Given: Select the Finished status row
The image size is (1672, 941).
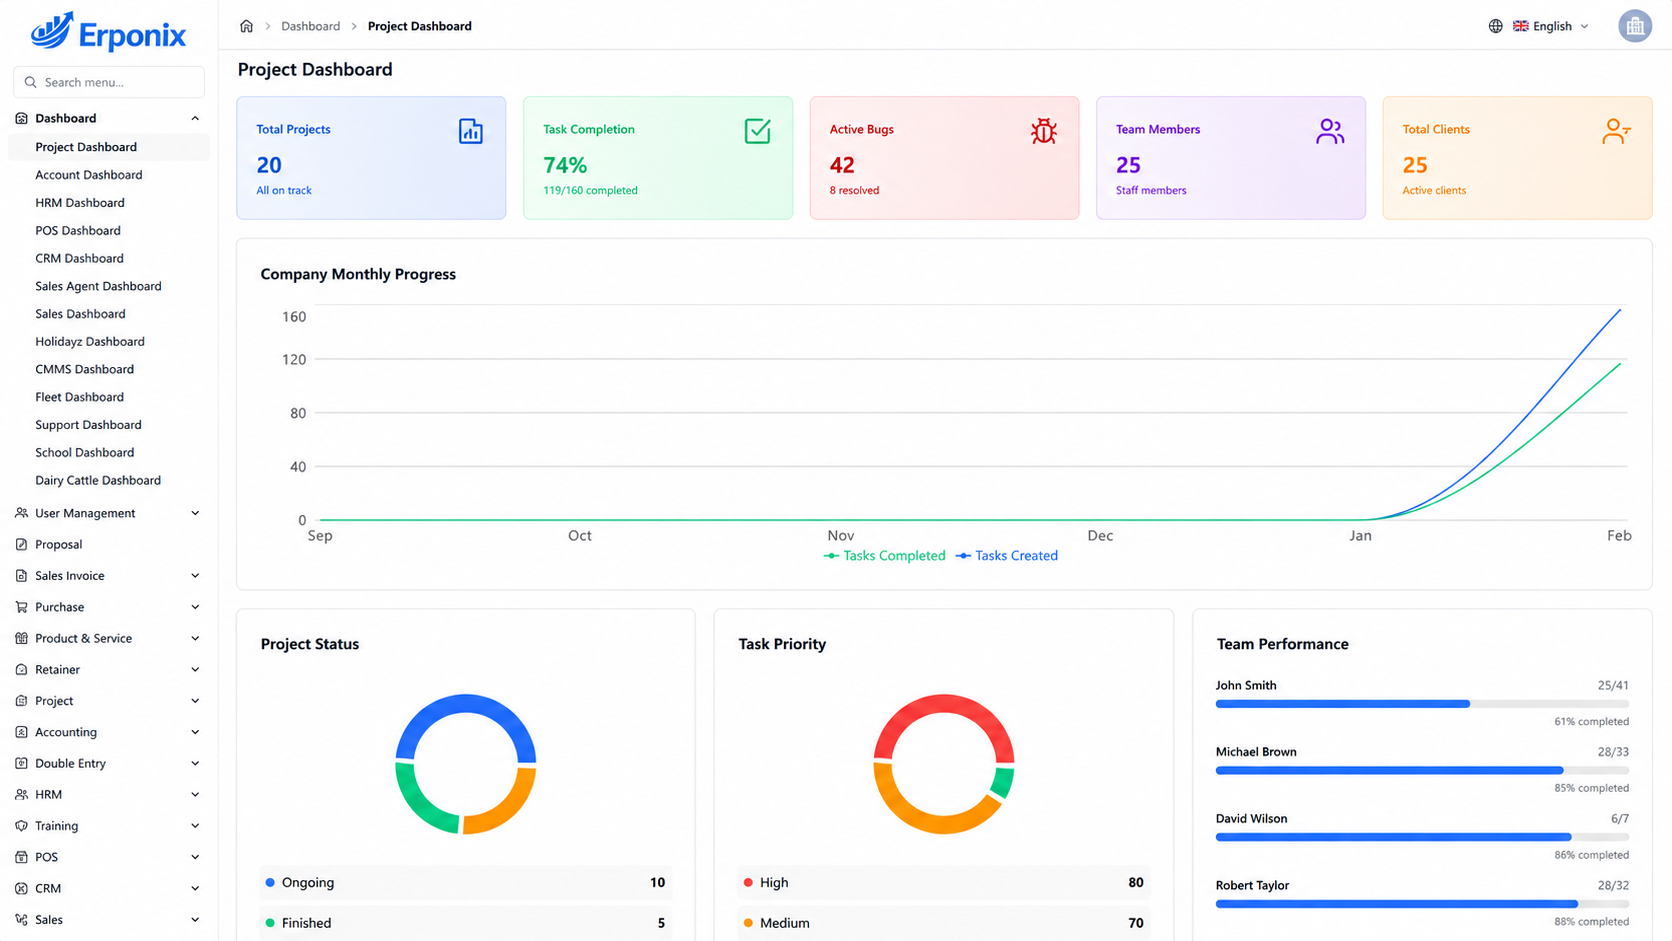Looking at the screenshot, I should (465, 923).
